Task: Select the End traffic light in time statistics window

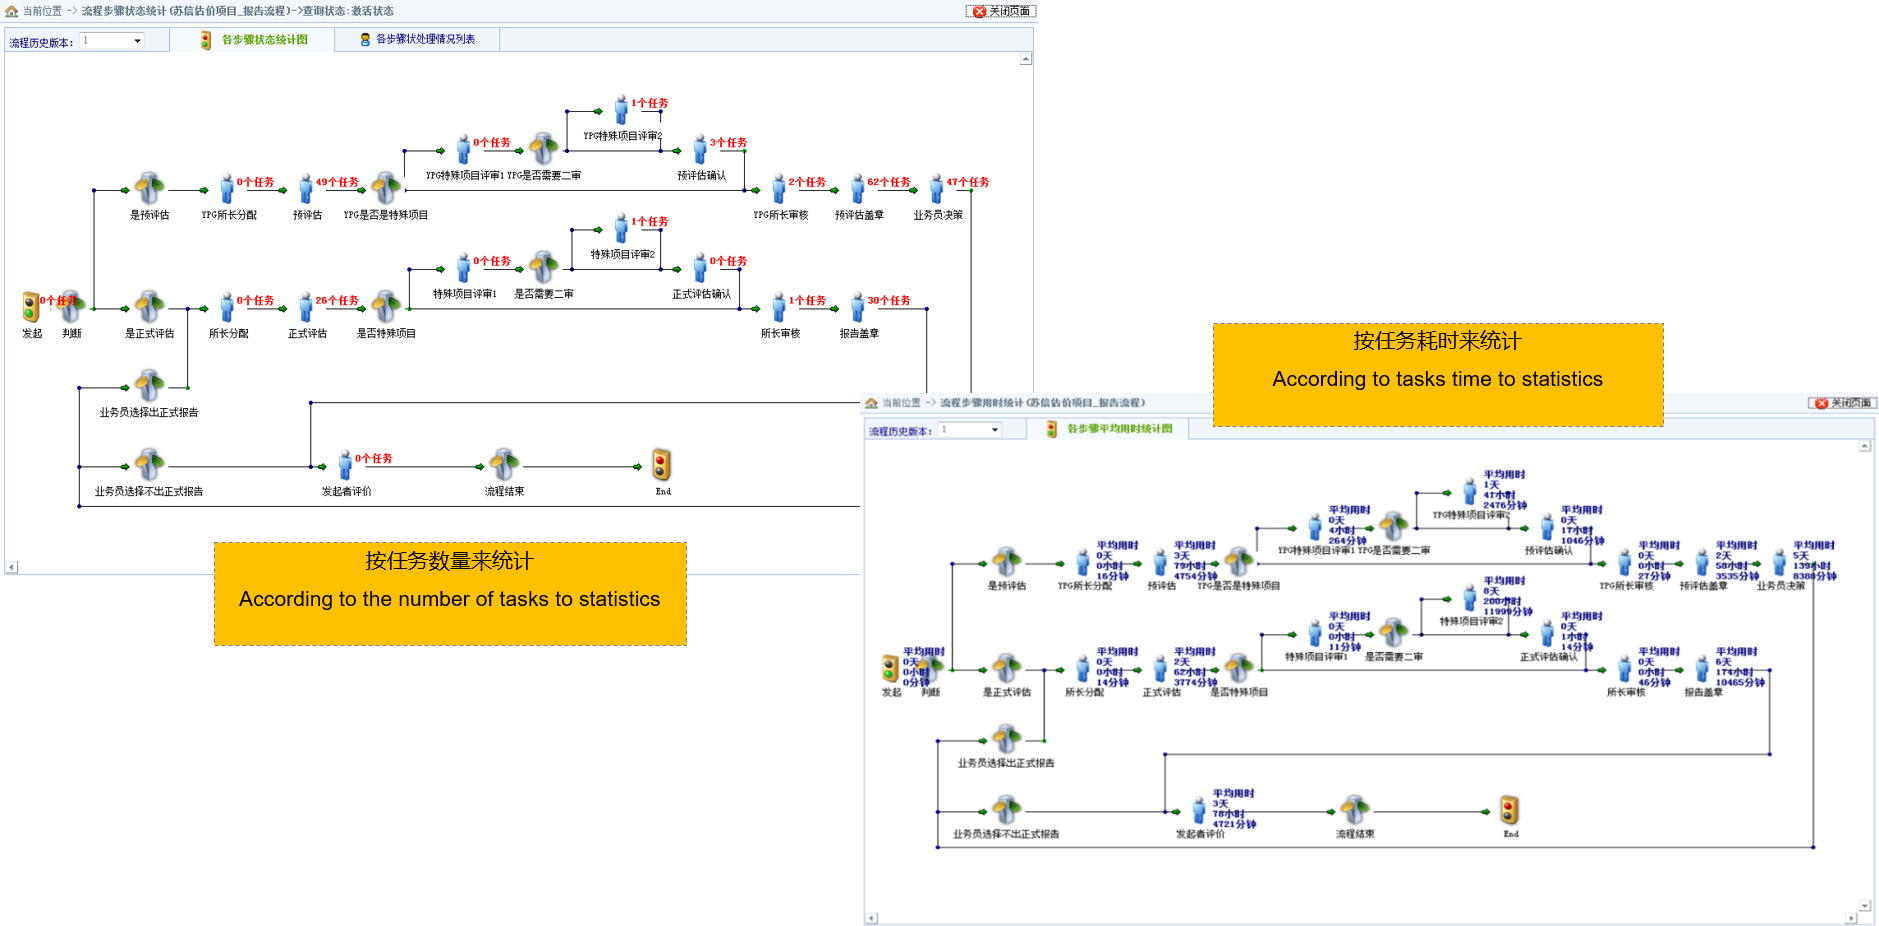Action: (1510, 810)
